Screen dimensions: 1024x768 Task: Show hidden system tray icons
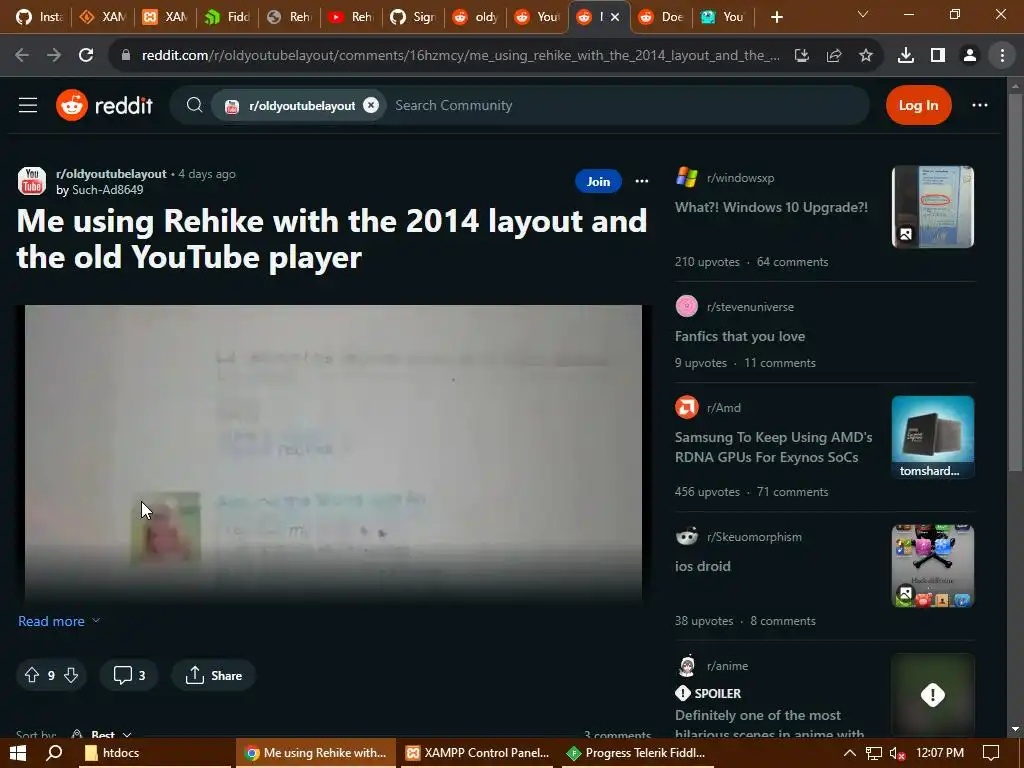pos(849,753)
